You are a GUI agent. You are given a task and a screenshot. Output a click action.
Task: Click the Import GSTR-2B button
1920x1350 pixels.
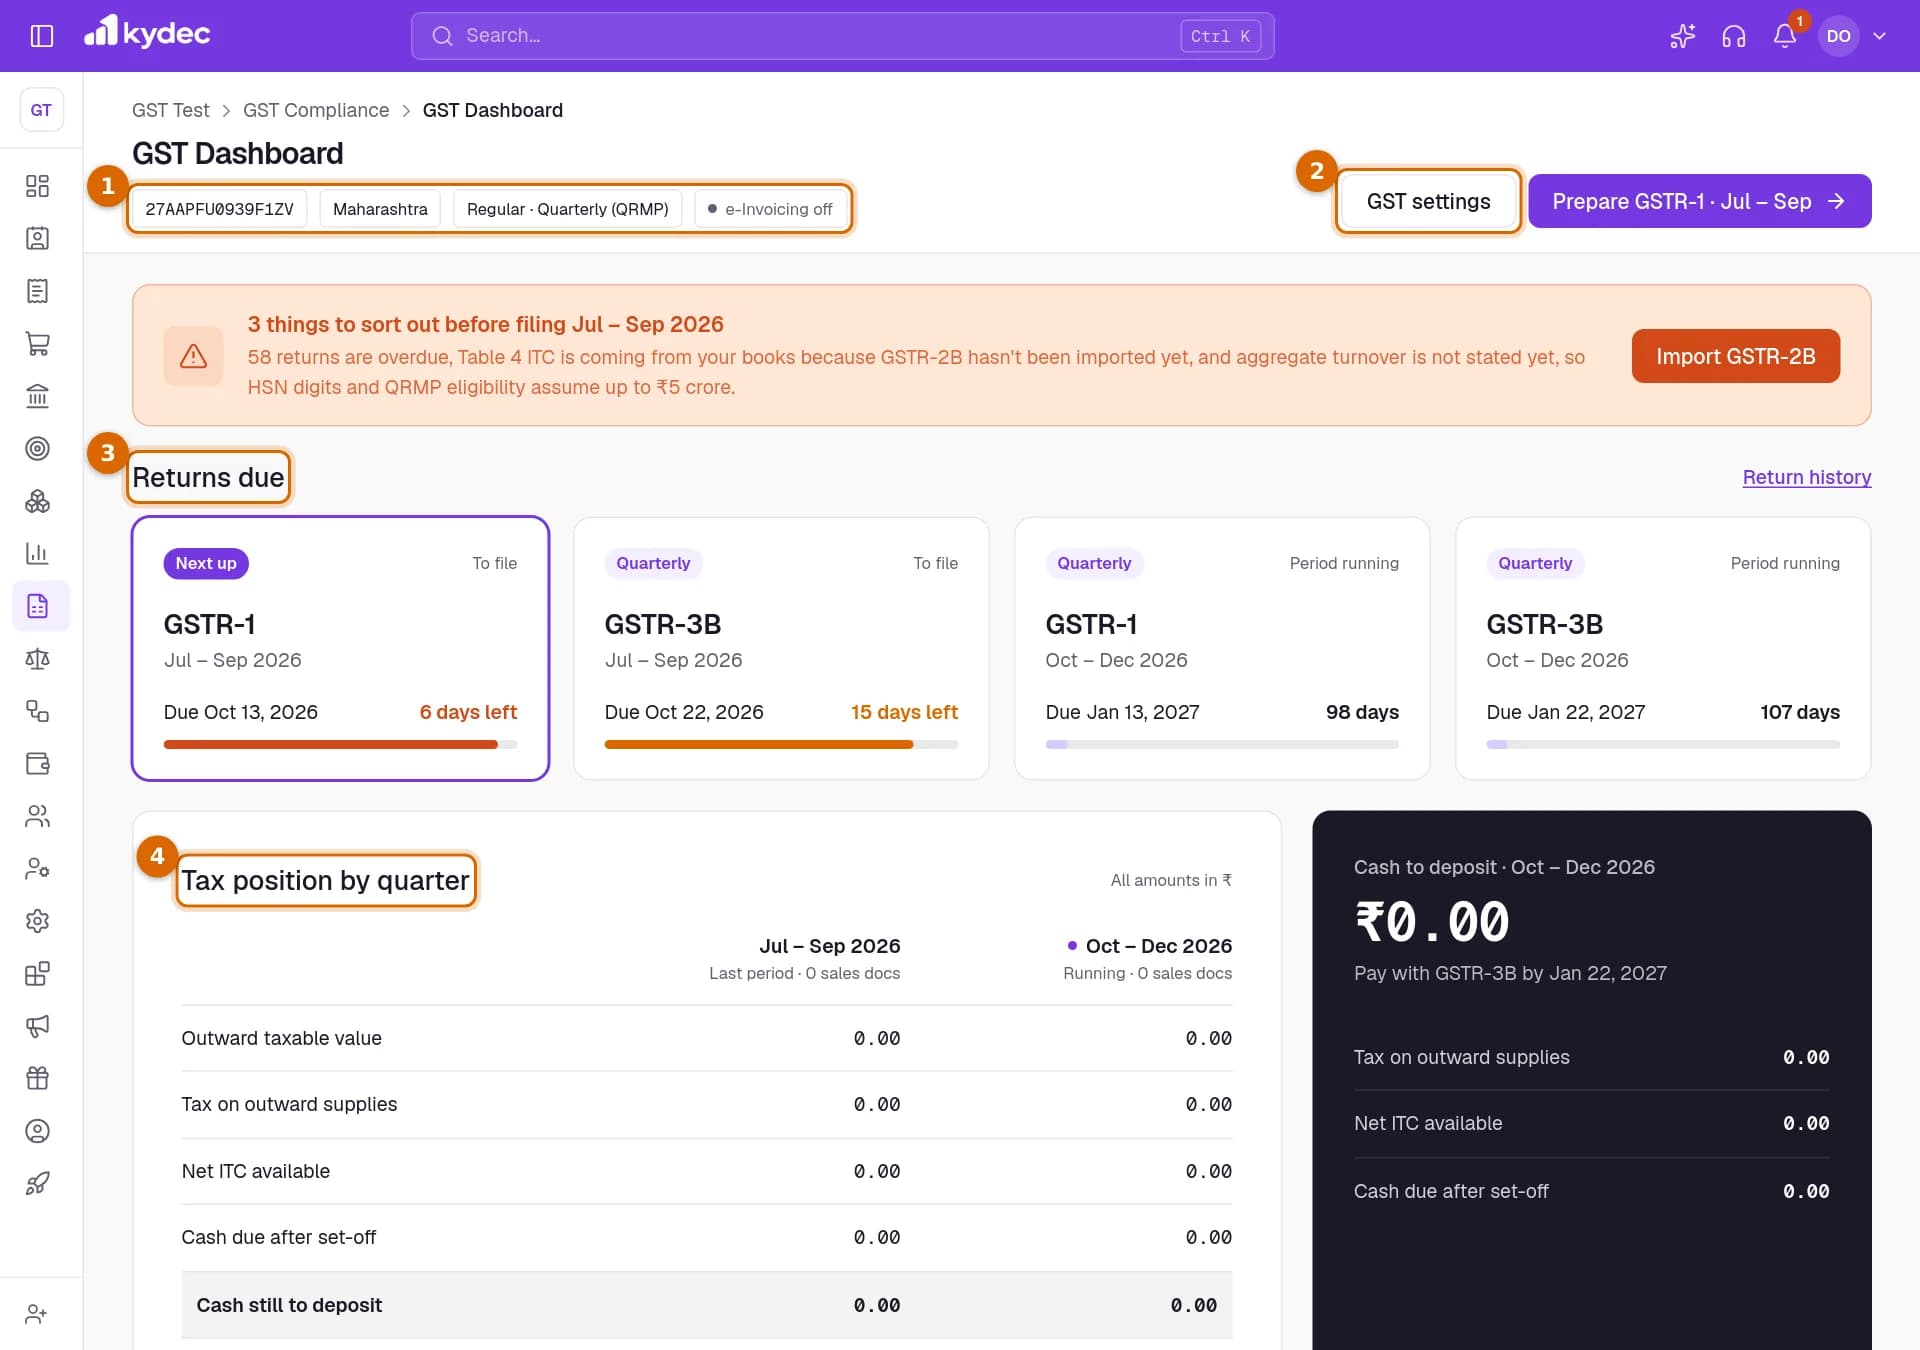pyautogui.click(x=1735, y=356)
